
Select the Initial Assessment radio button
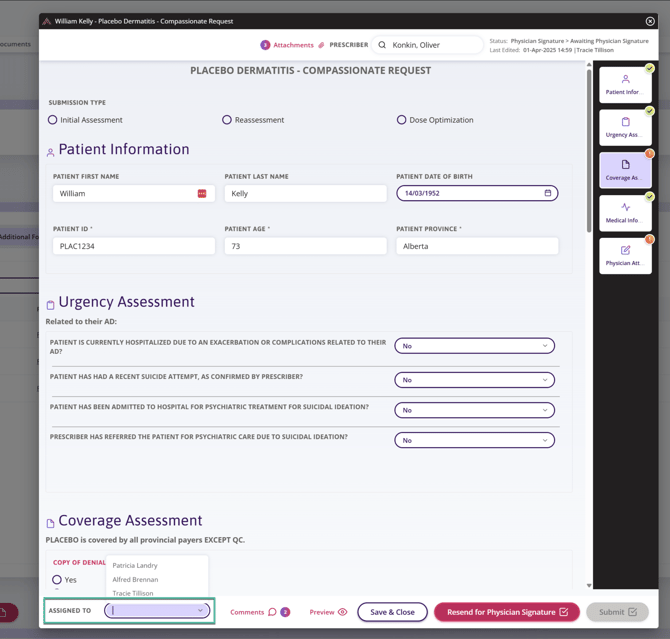[52, 120]
